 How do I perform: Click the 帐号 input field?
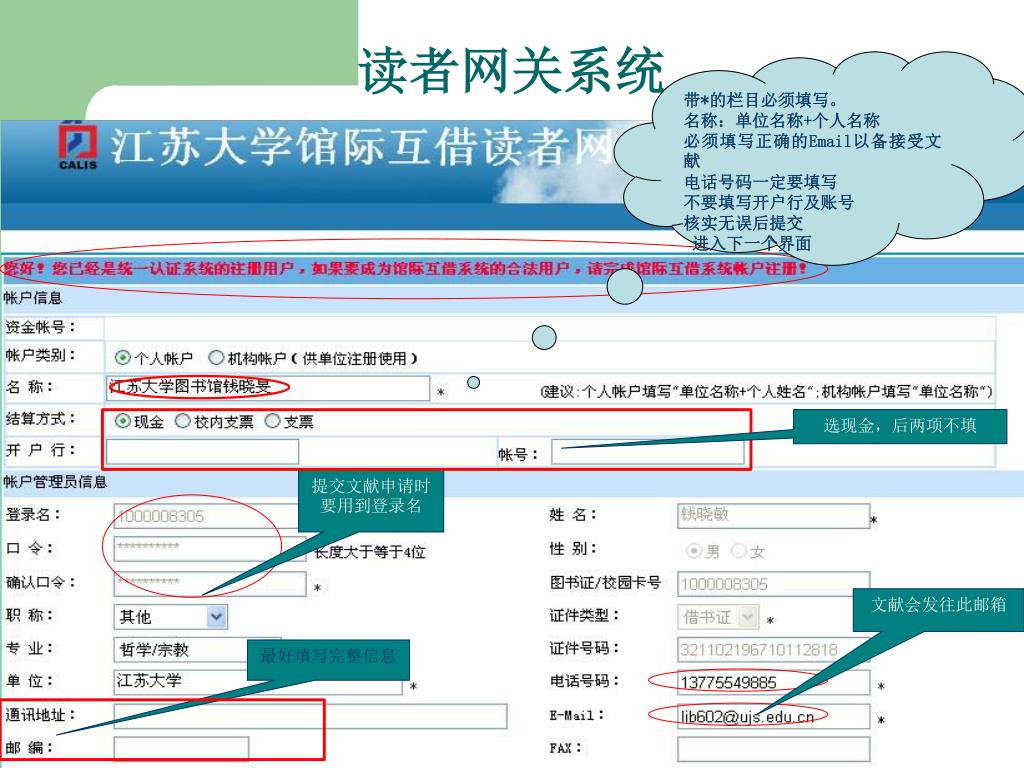pos(648,451)
